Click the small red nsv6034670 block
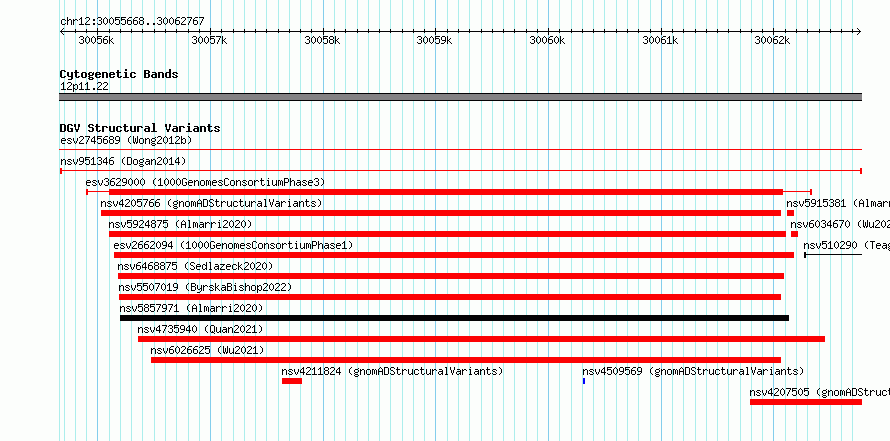This screenshot has height=441, width=890. [x=794, y=234]
